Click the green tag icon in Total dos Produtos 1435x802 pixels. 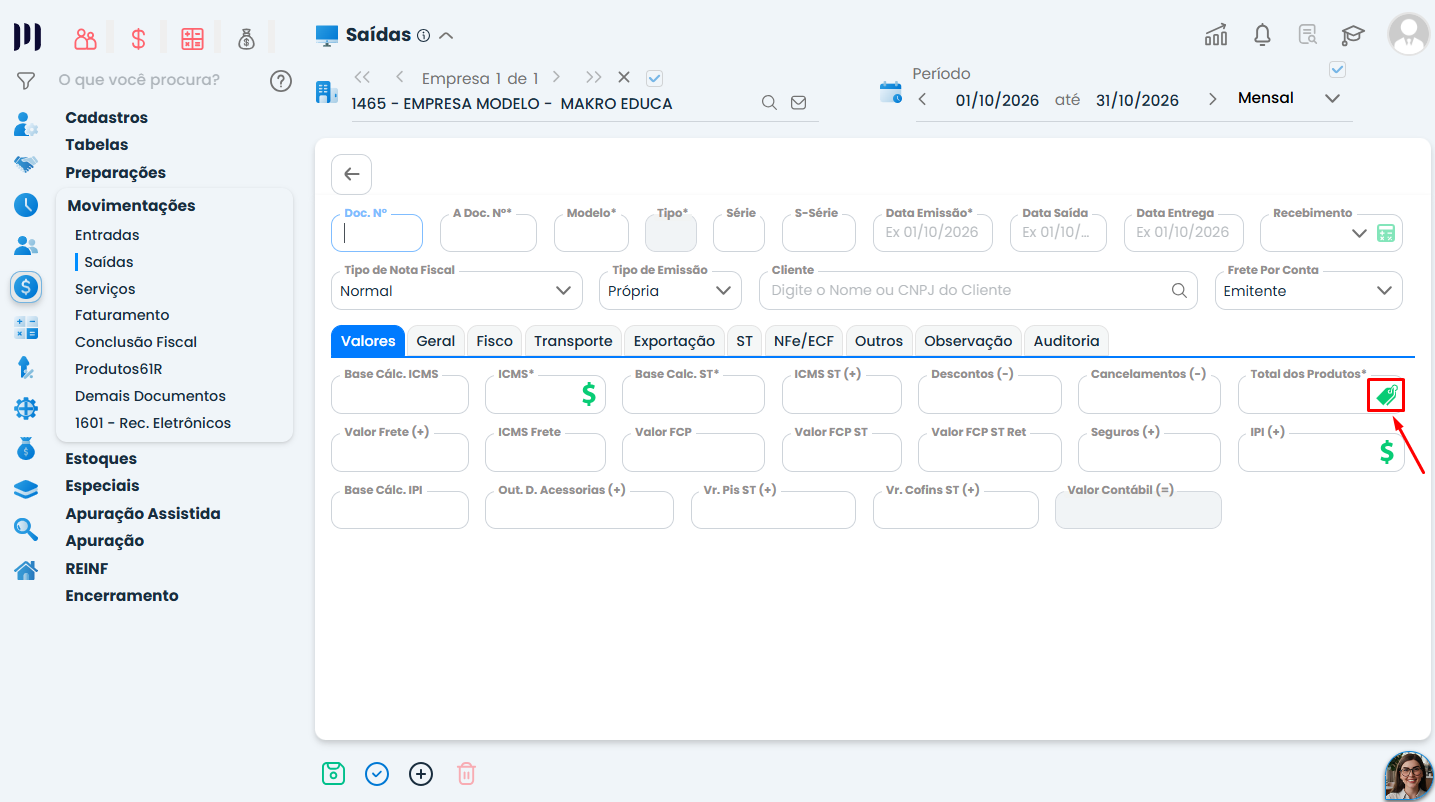[x=1386, y=395]
